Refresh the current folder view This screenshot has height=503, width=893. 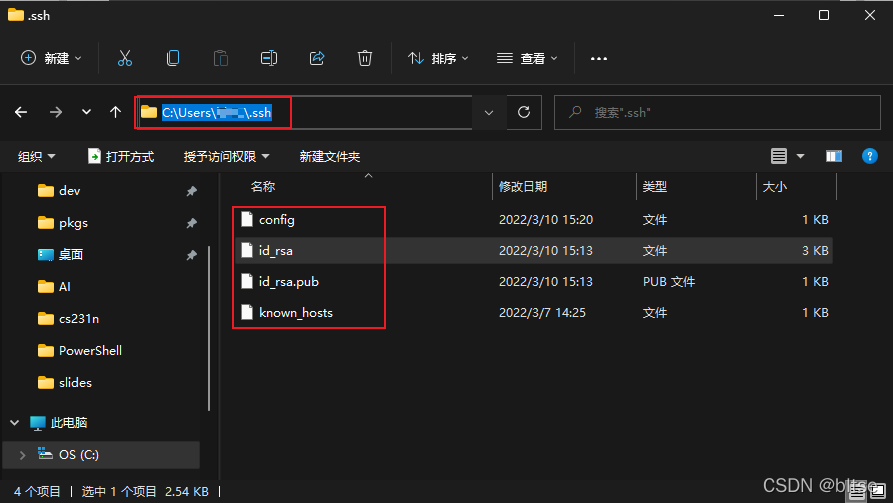tap(524, 112)
